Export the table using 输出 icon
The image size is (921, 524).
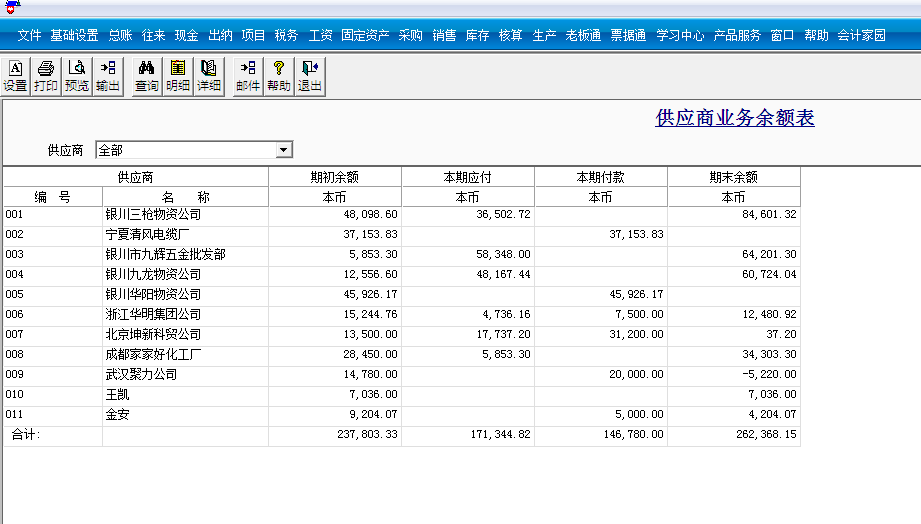coord(108,76)
